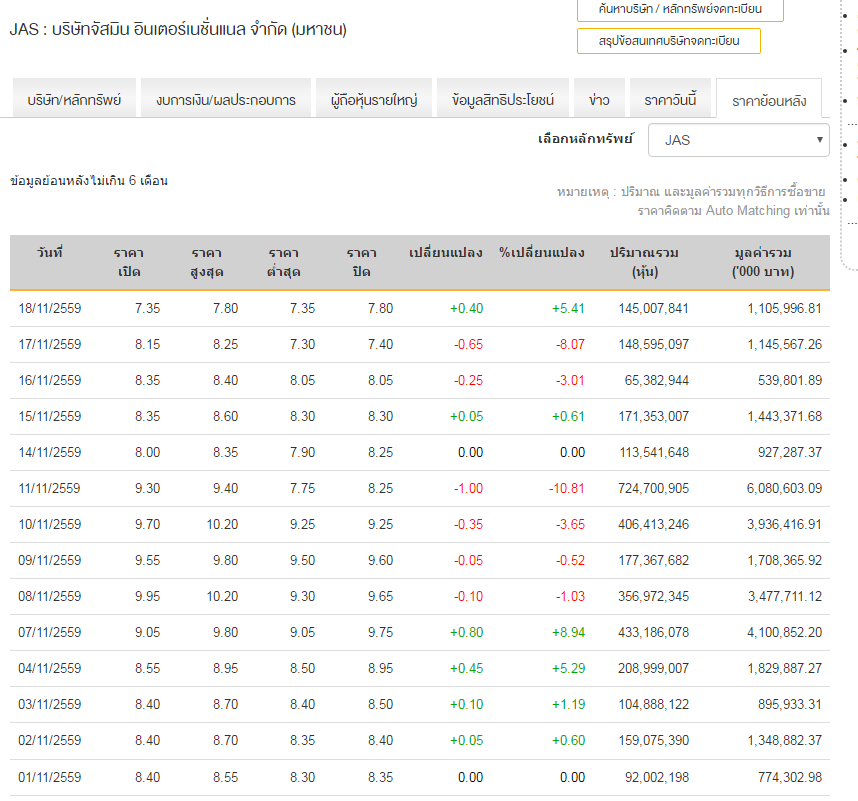Select the ราคาย้อนหลัง tab

click(769, 101)
